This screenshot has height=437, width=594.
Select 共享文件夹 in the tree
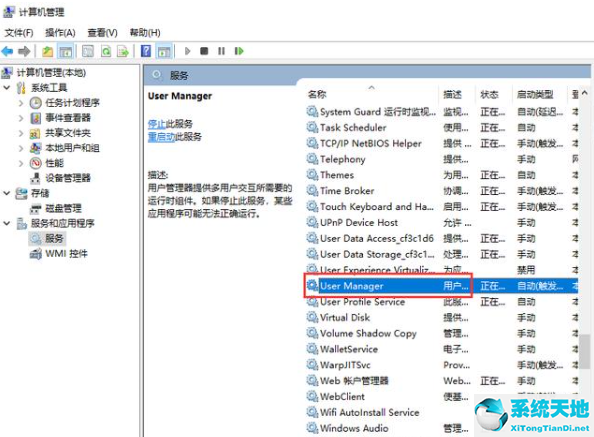point(68,133)
